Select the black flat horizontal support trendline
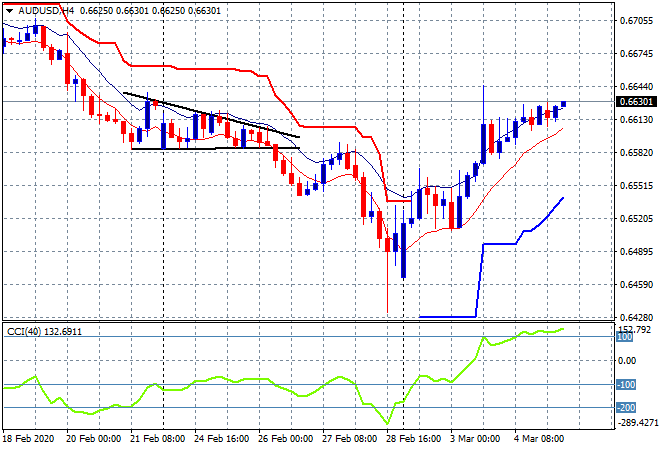The width and height of the screenshot is (660, 450). click(215, 148)
